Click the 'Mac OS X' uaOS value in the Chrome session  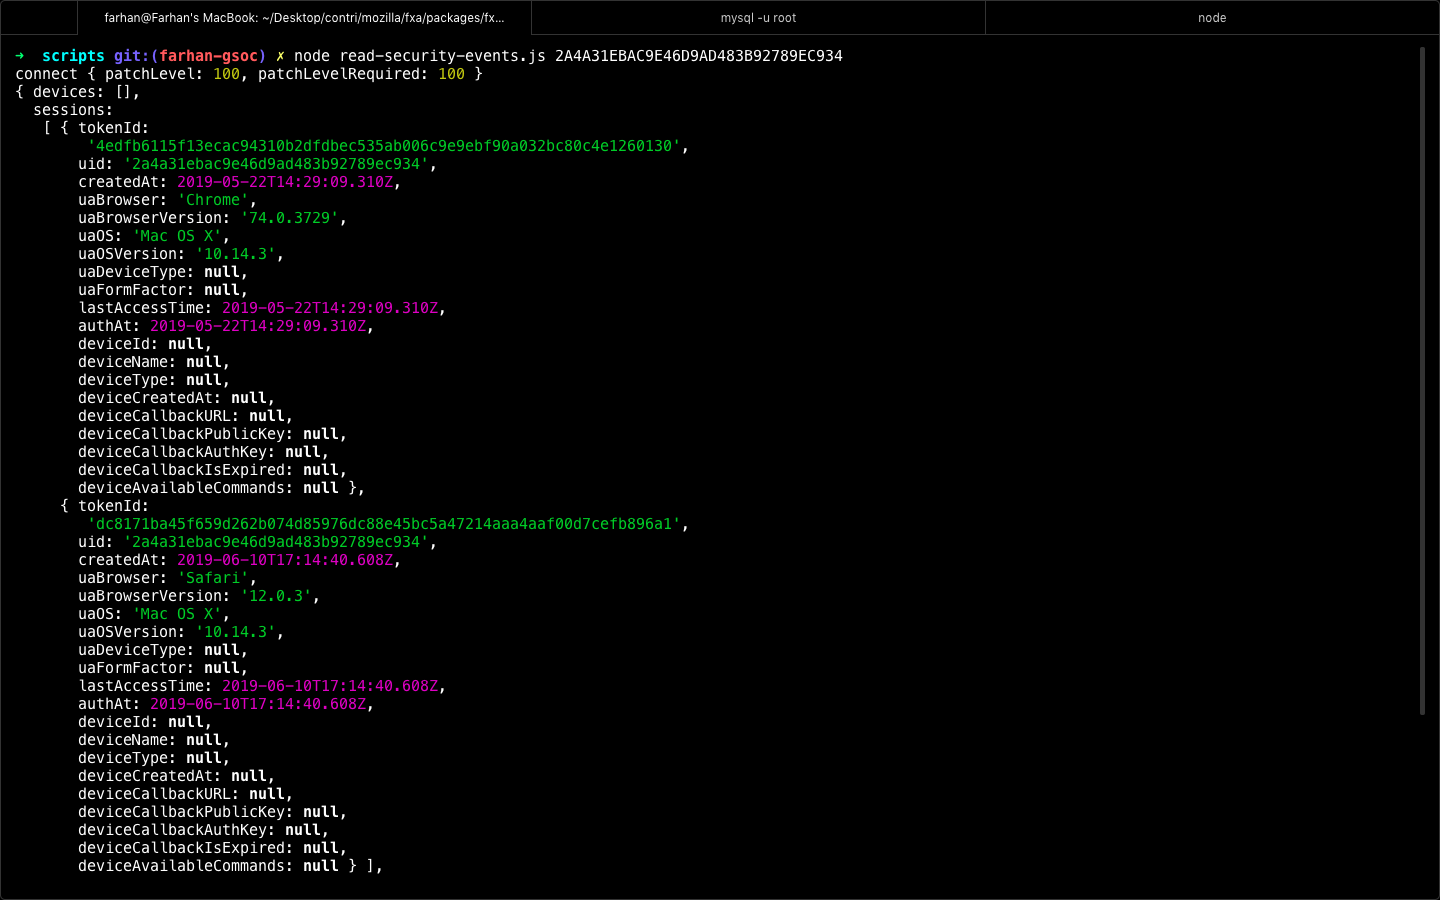(x=177, y=236)
